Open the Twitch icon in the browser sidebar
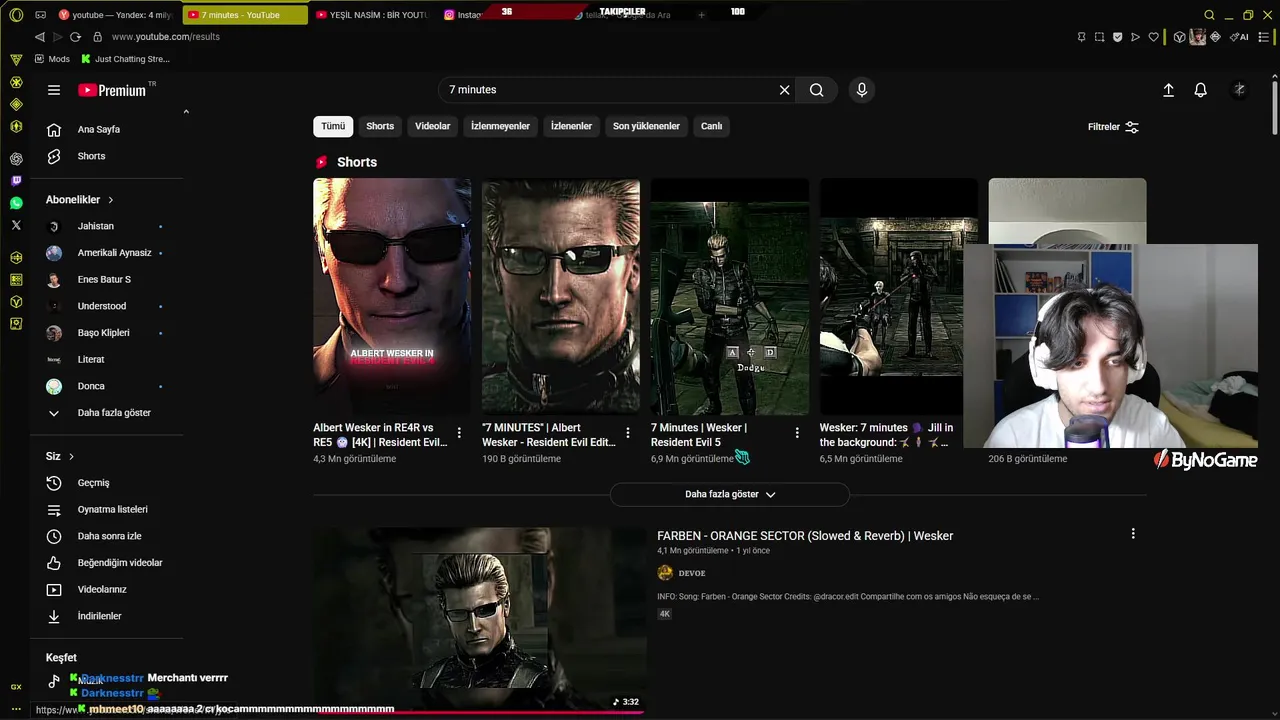Image resolution: width=1280 pixels, height=720 pixels. pos(16,181)
